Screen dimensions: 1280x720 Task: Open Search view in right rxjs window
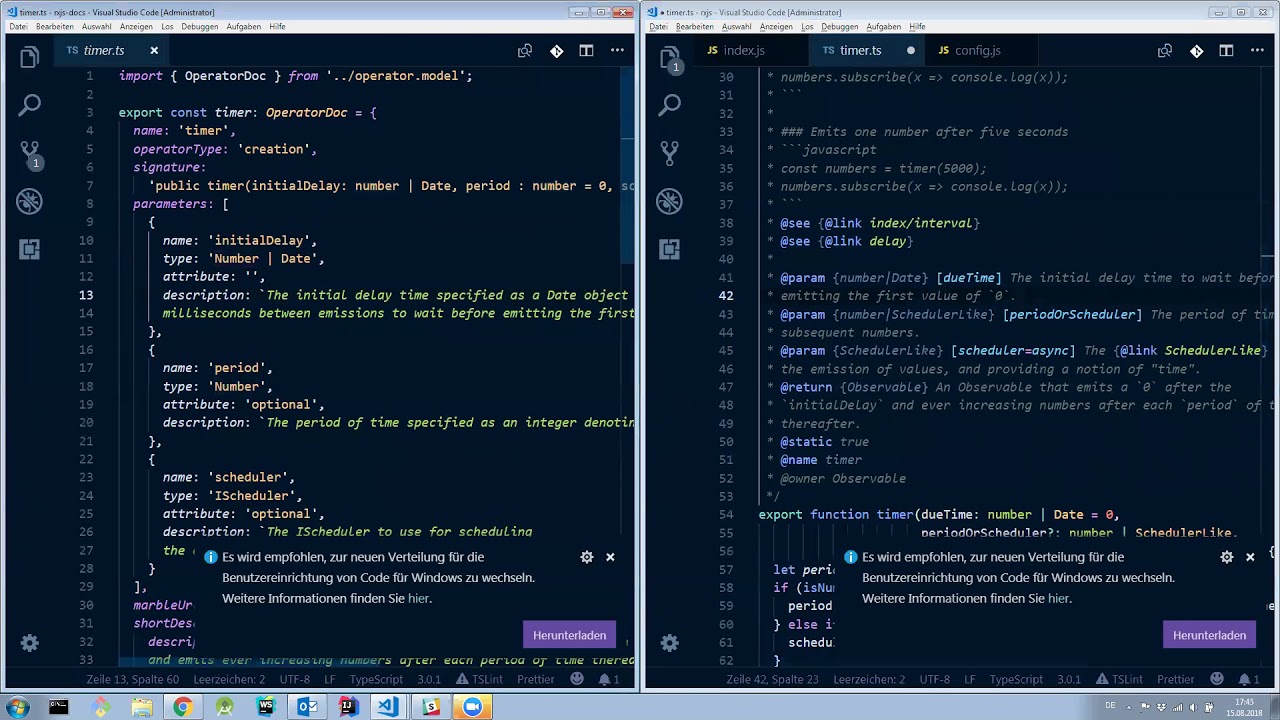pos(670,104)
